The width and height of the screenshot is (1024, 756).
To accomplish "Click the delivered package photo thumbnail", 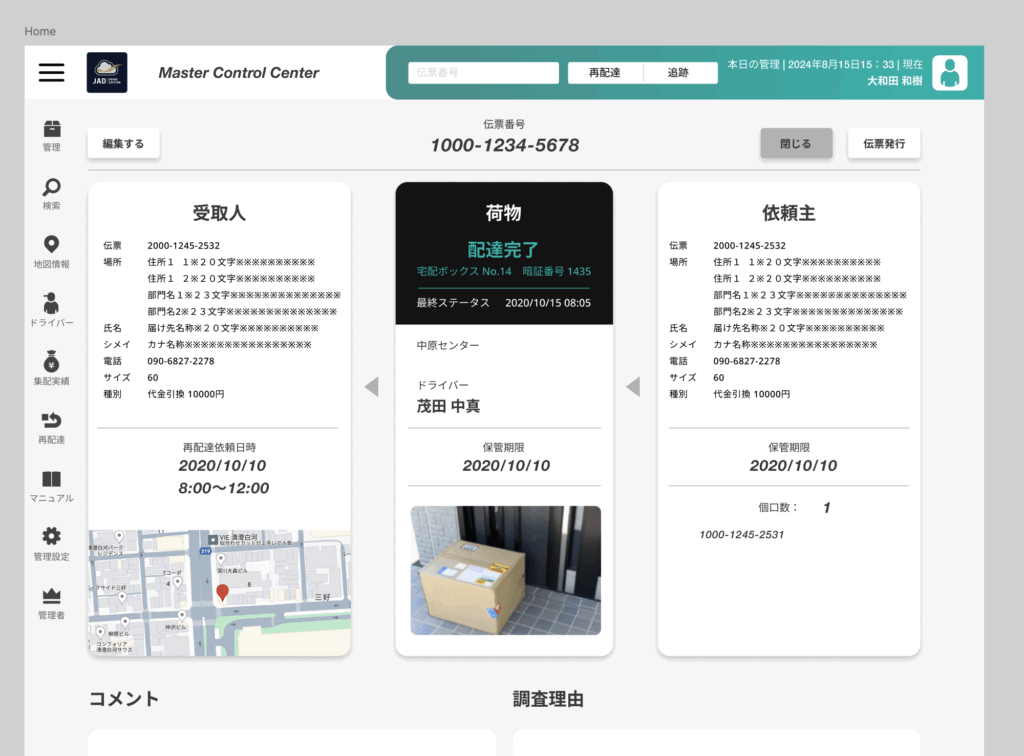I will (x=505, y=570).
